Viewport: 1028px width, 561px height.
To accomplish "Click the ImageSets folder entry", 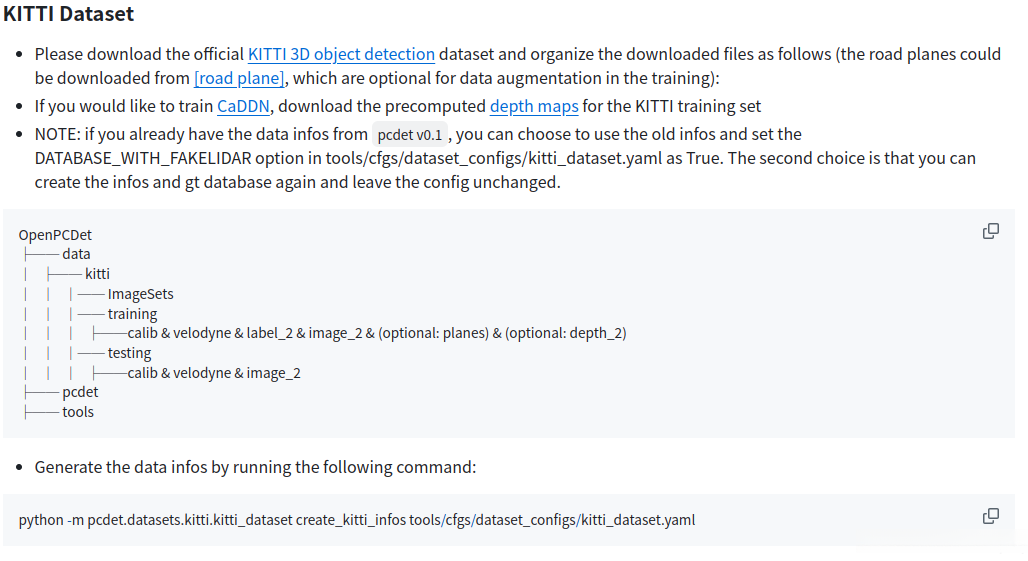I will pyautogui.click(x=140, y=294).
